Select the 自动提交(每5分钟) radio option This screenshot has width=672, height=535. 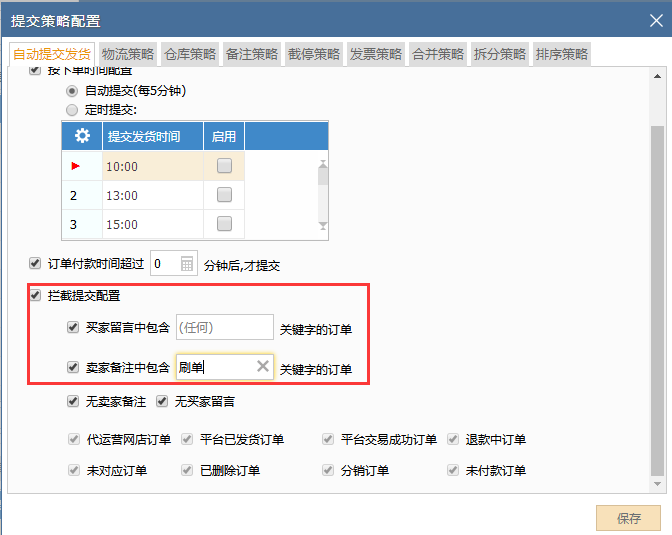pos(71,90)
